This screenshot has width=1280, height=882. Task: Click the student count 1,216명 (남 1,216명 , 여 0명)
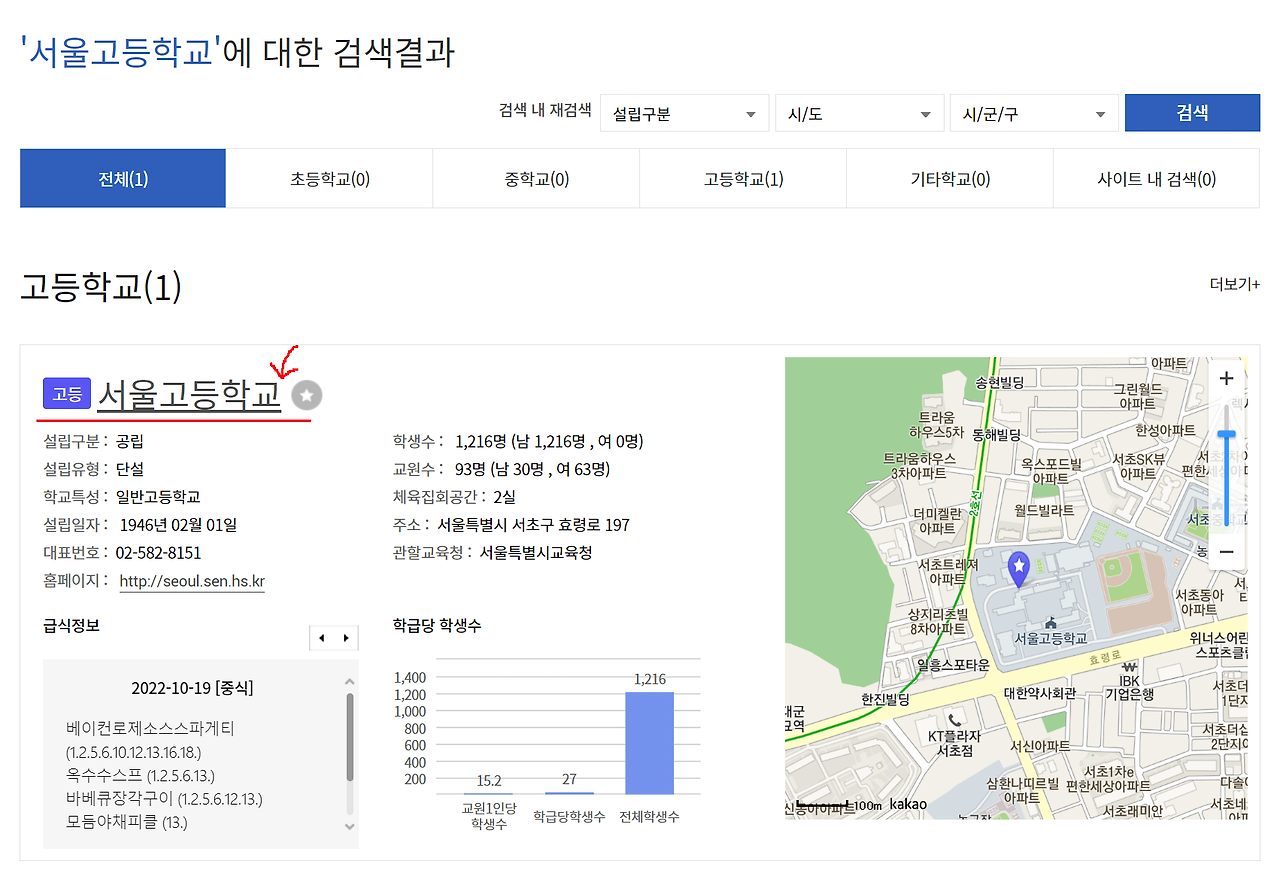pos(549,441)
